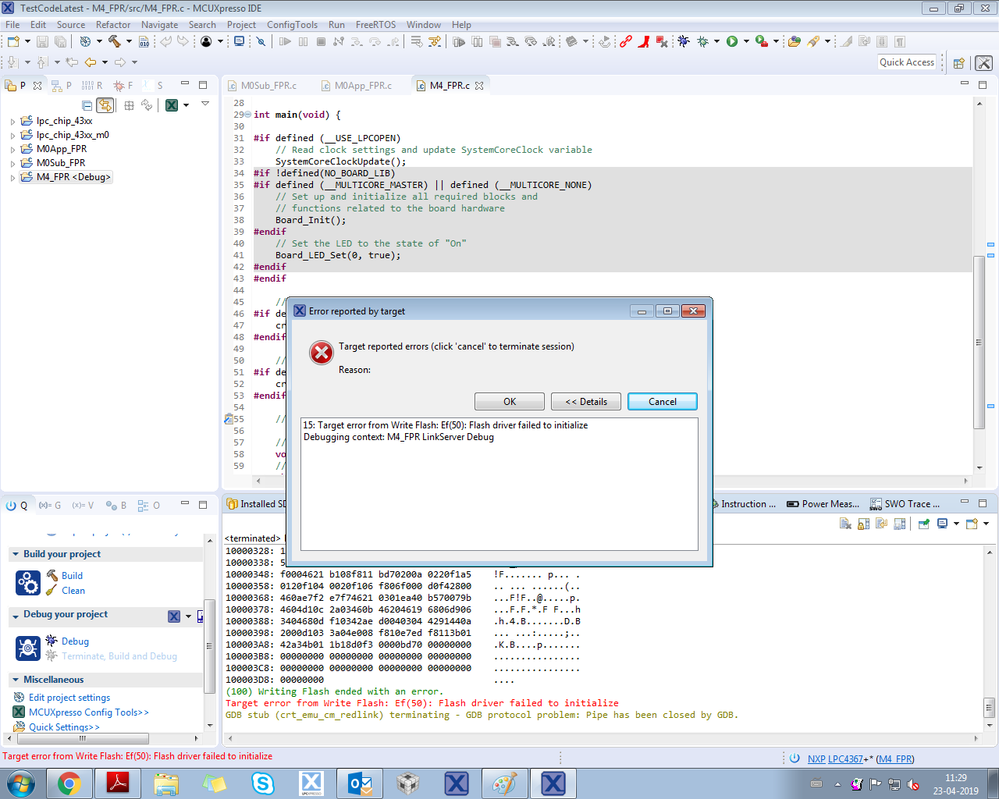Viewport: 999px width, 799px height.
Task: Click the Windows Start button
Action: click(x=20, y=783)
